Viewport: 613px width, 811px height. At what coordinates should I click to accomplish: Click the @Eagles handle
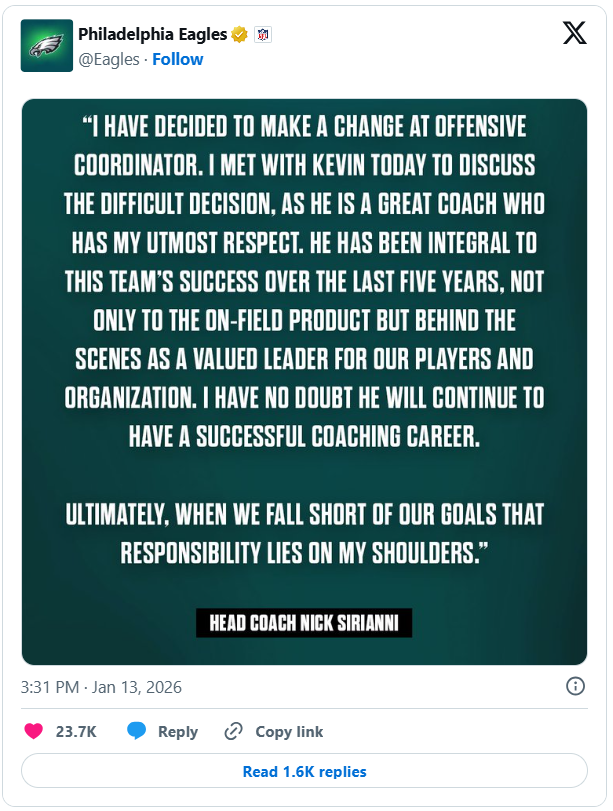tap(107, 59)
